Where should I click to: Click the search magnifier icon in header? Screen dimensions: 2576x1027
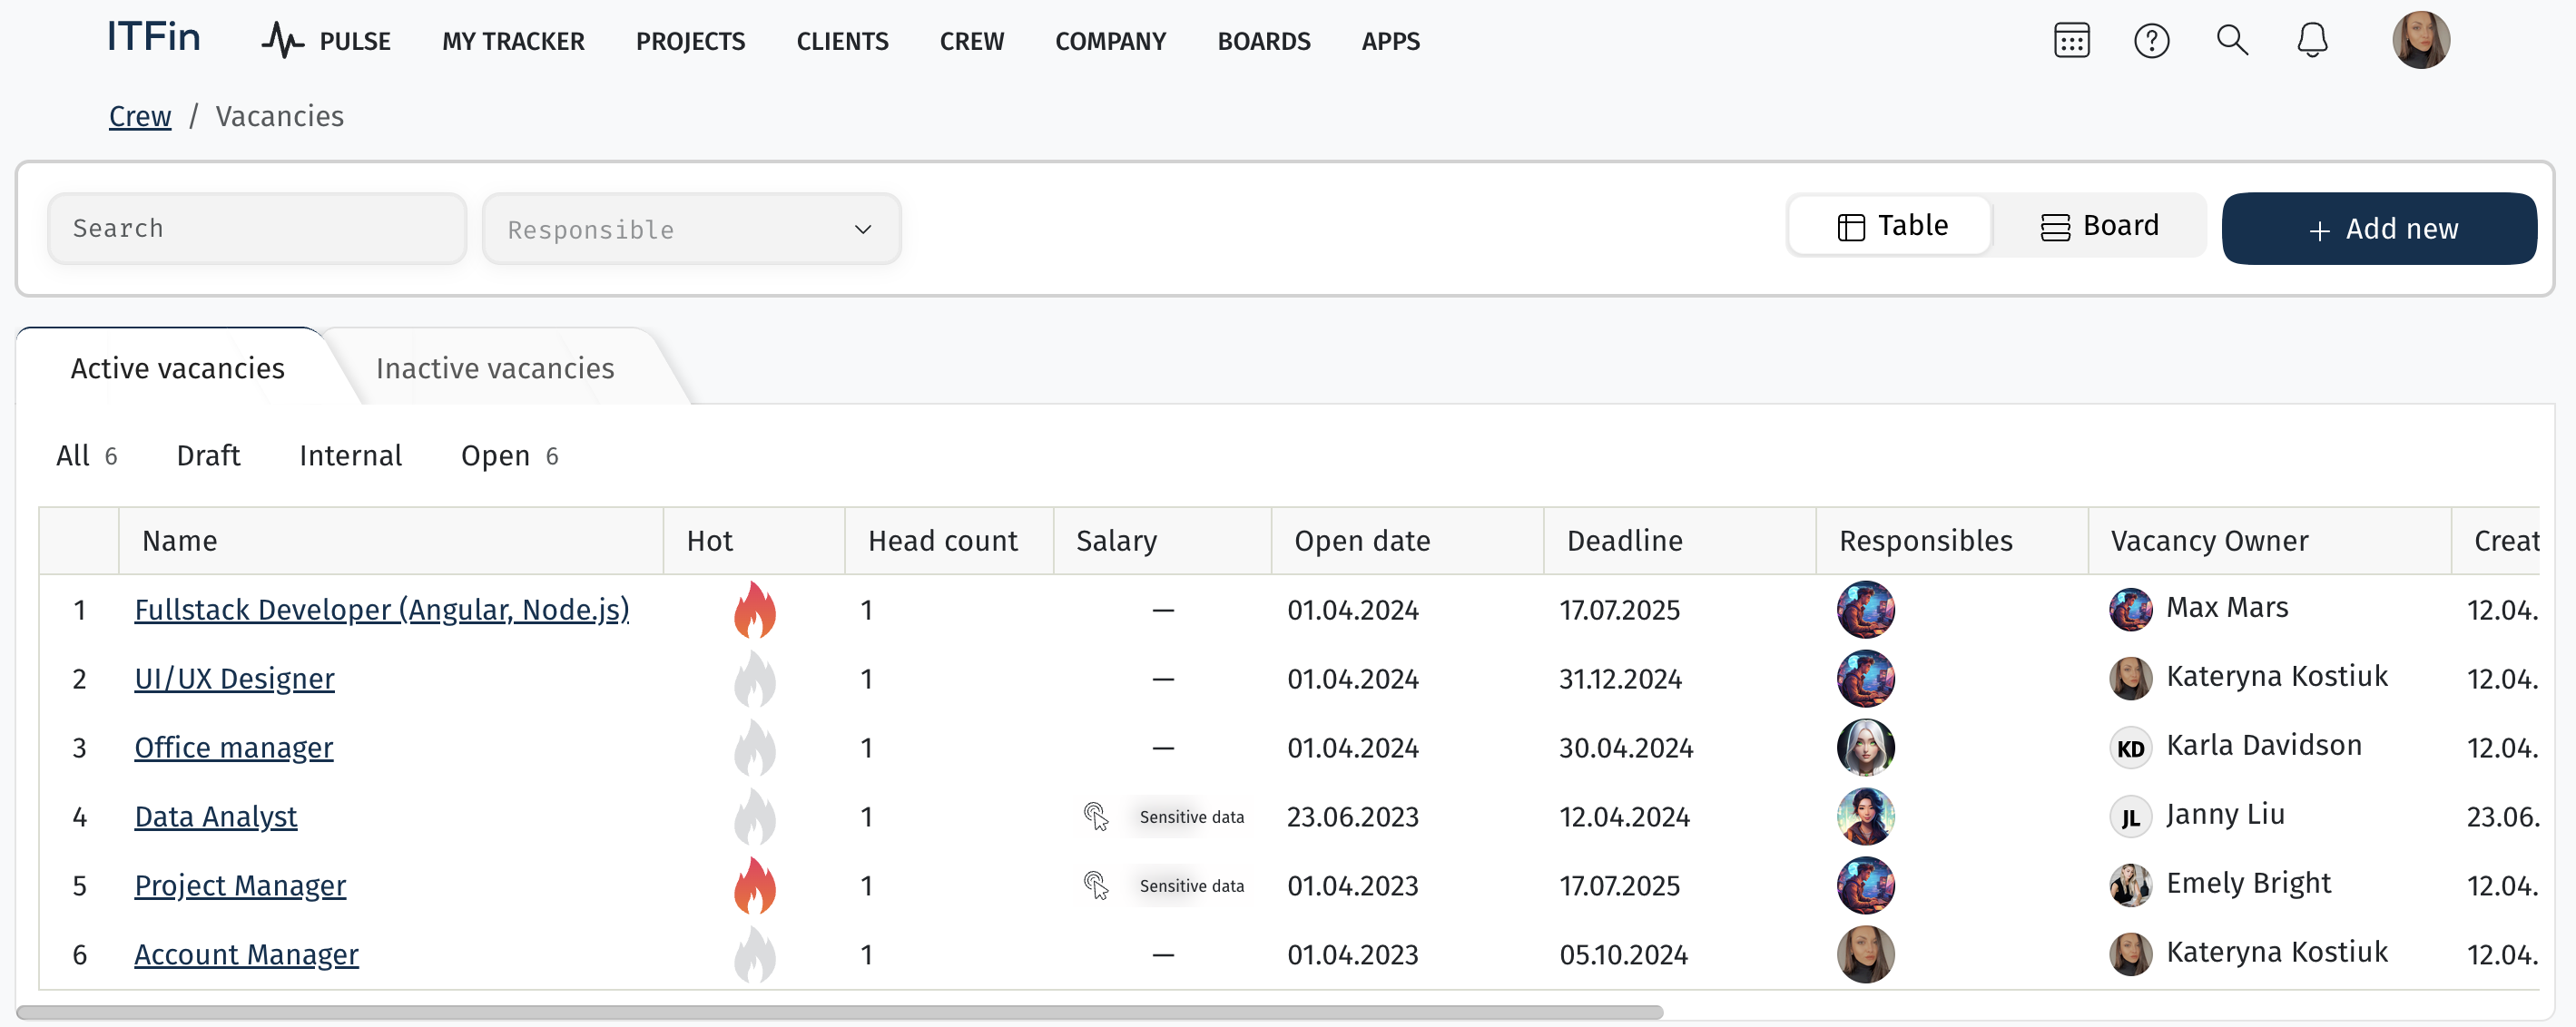coord(2232,41)
